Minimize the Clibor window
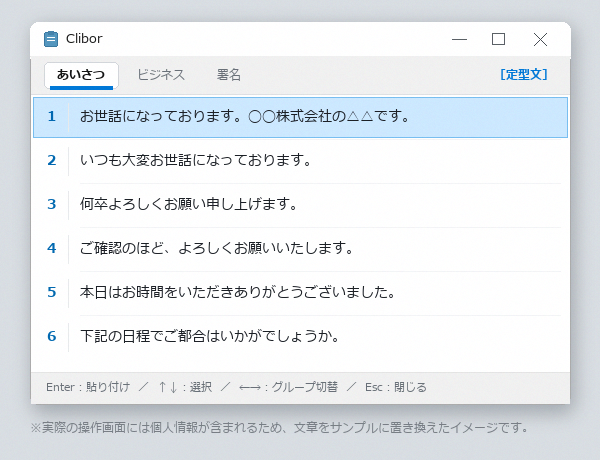Screen dimensions: 600x460 [x=459, y=39]
